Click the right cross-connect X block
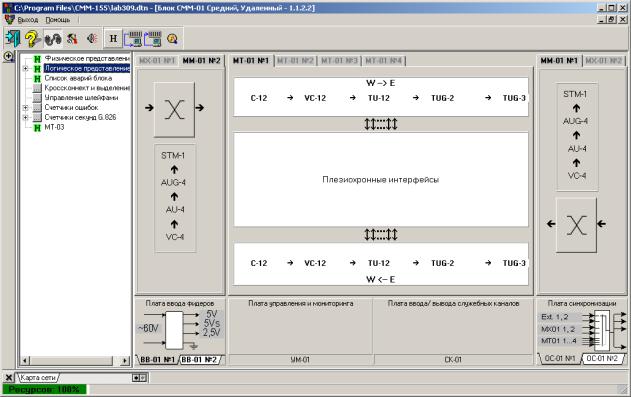The width and height of the screenshot is (631, 397). 576,225
